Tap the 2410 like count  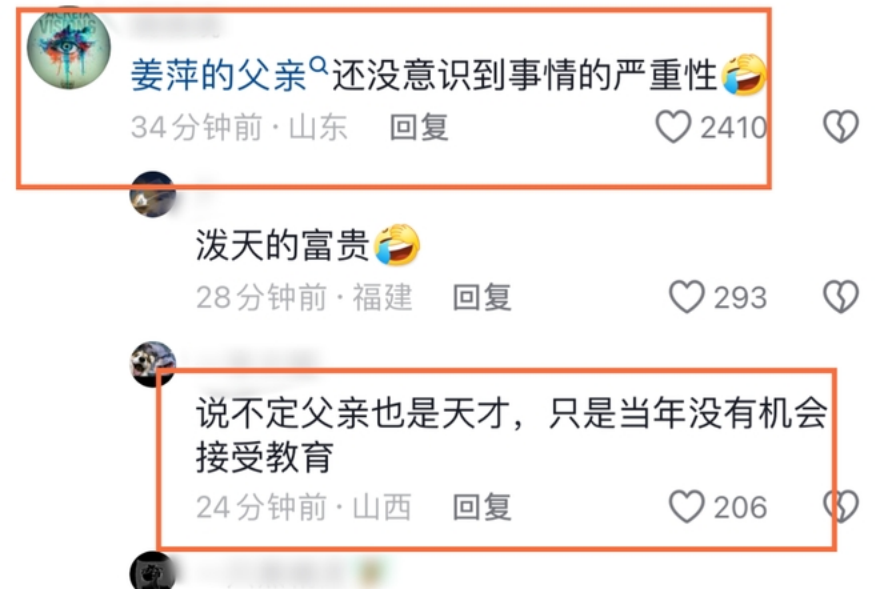pos(734,127)
